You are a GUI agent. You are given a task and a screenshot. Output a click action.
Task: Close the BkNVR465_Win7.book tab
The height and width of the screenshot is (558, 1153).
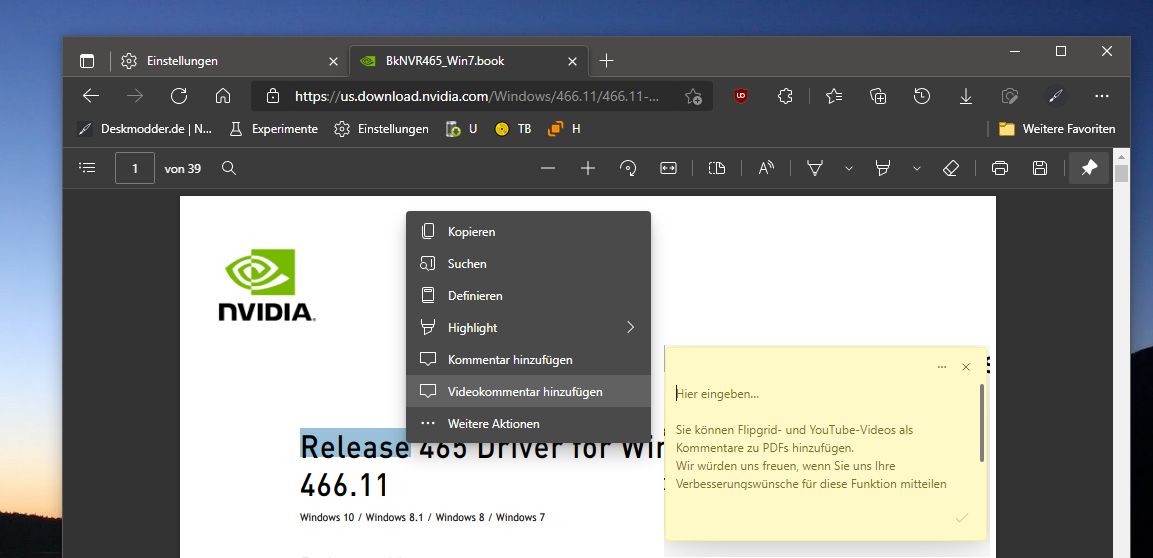(x=572, y=61)
